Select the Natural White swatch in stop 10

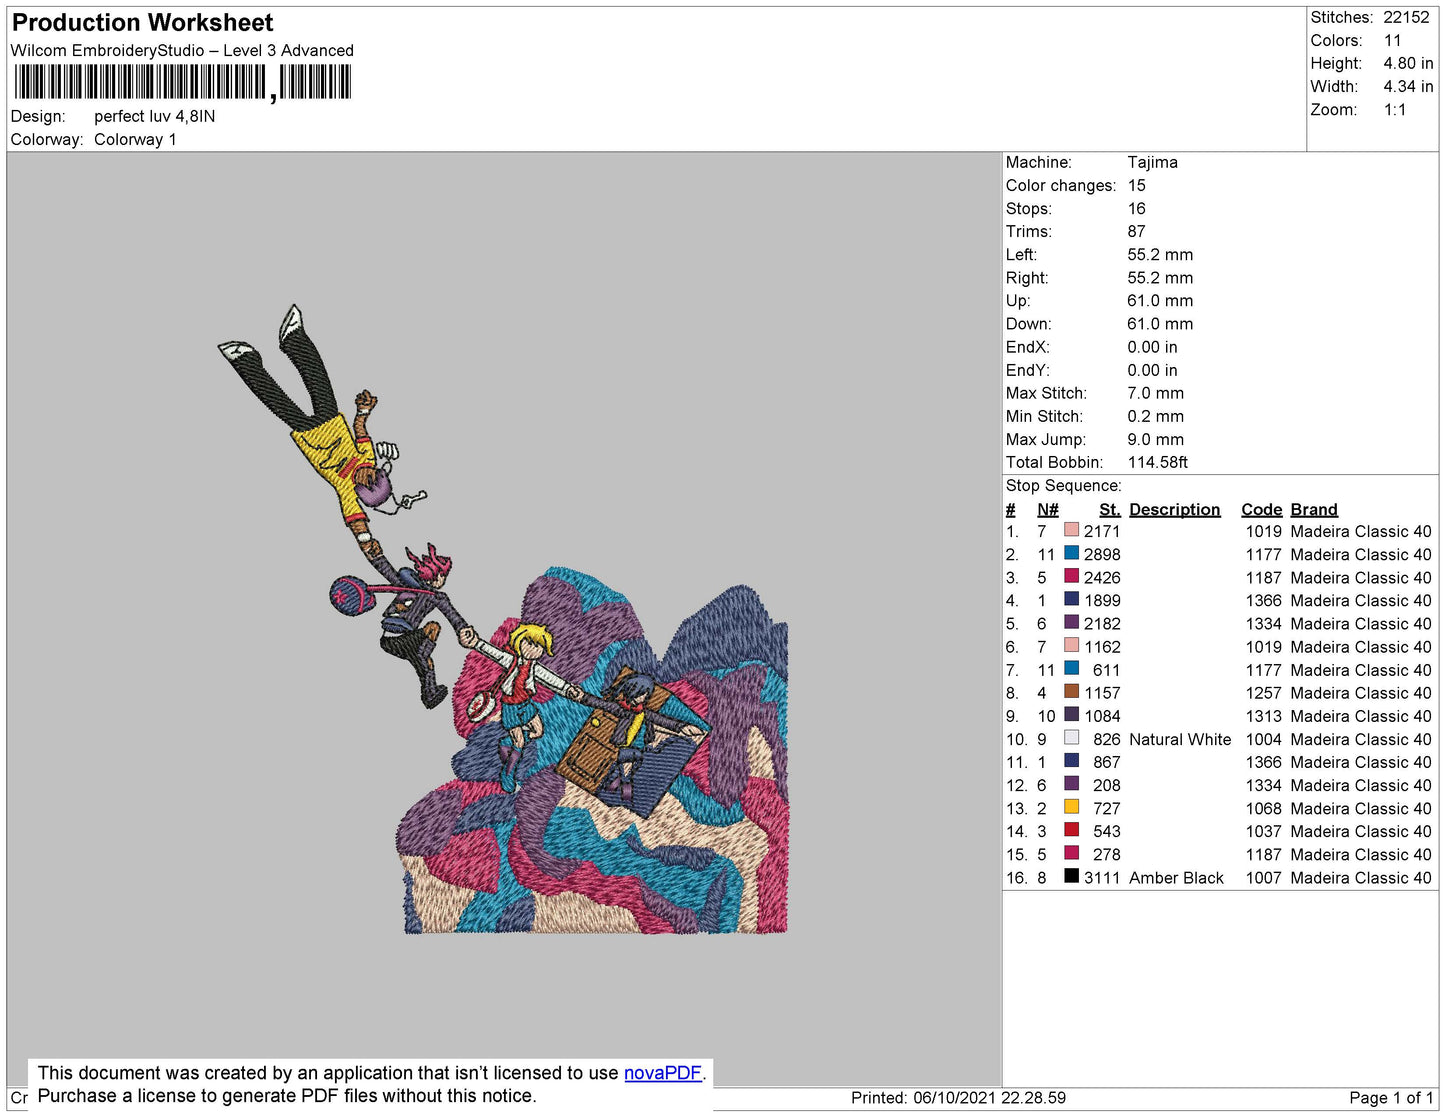[1071, 738]
